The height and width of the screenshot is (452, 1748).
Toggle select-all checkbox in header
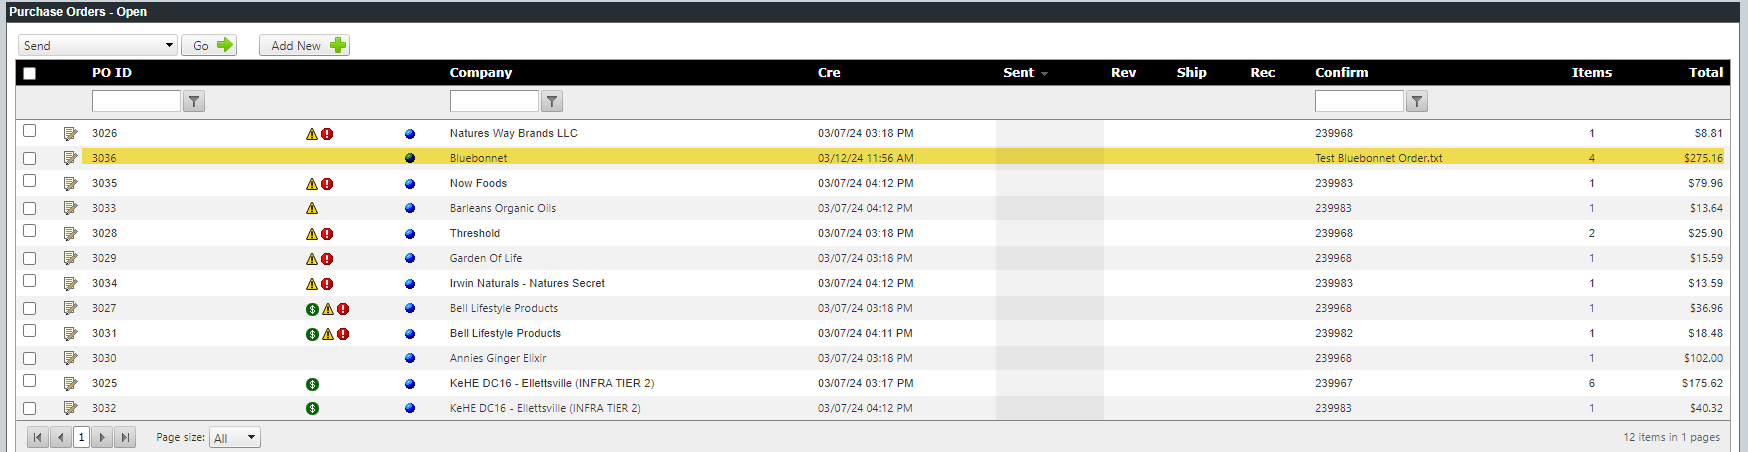30,73
